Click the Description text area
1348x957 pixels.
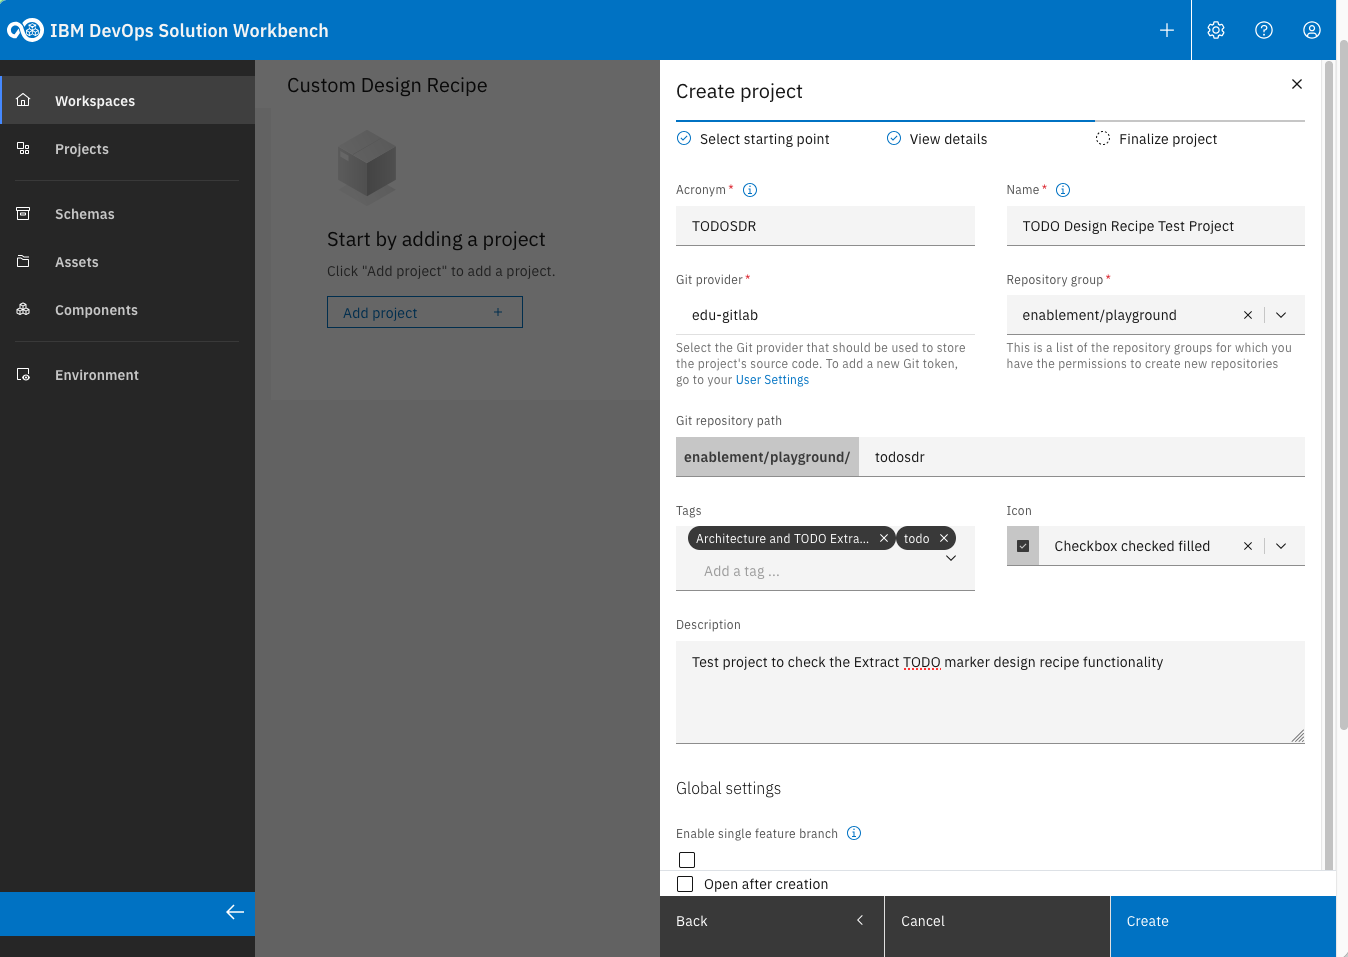tap(990, 692)
